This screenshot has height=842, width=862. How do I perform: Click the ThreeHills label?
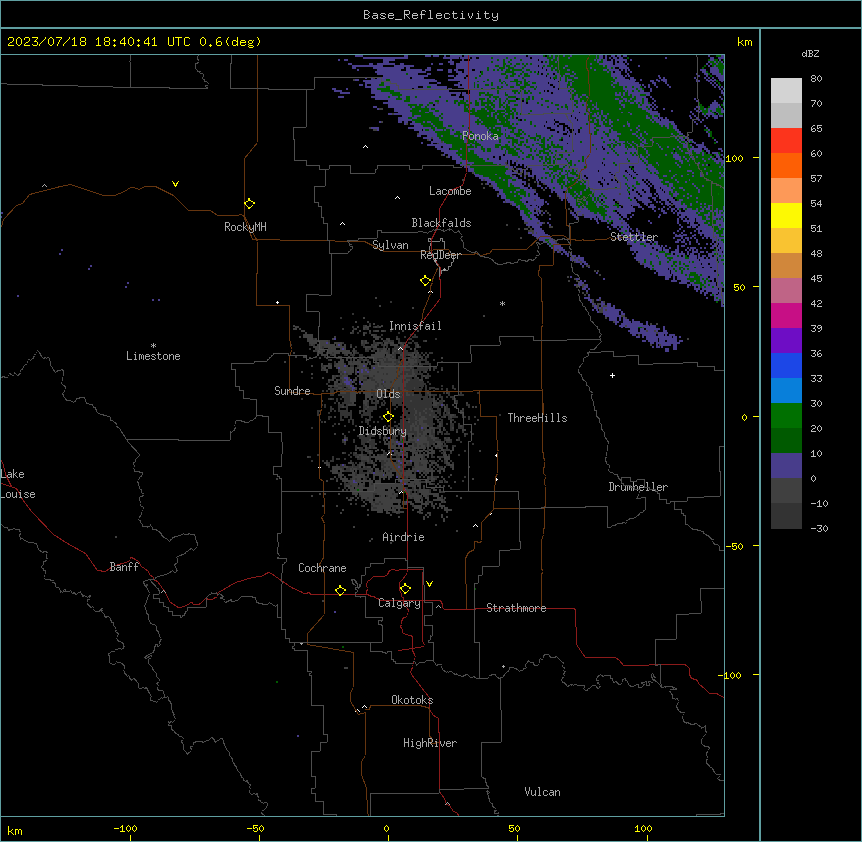pos(537,418)
